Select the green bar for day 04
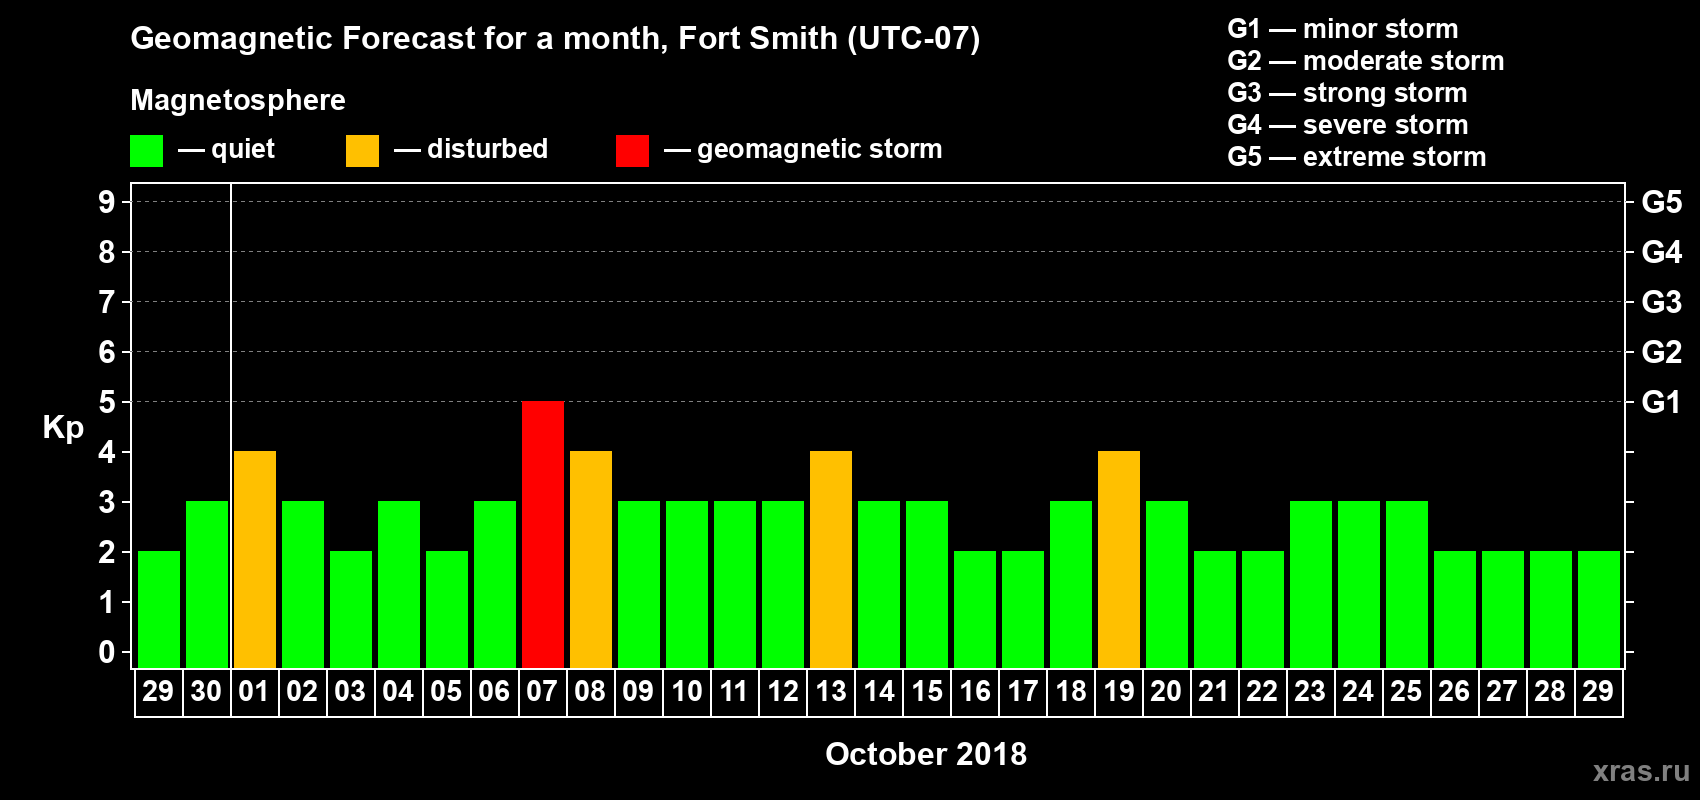Viewport: 1700px width, 800px height. point(399,585)
